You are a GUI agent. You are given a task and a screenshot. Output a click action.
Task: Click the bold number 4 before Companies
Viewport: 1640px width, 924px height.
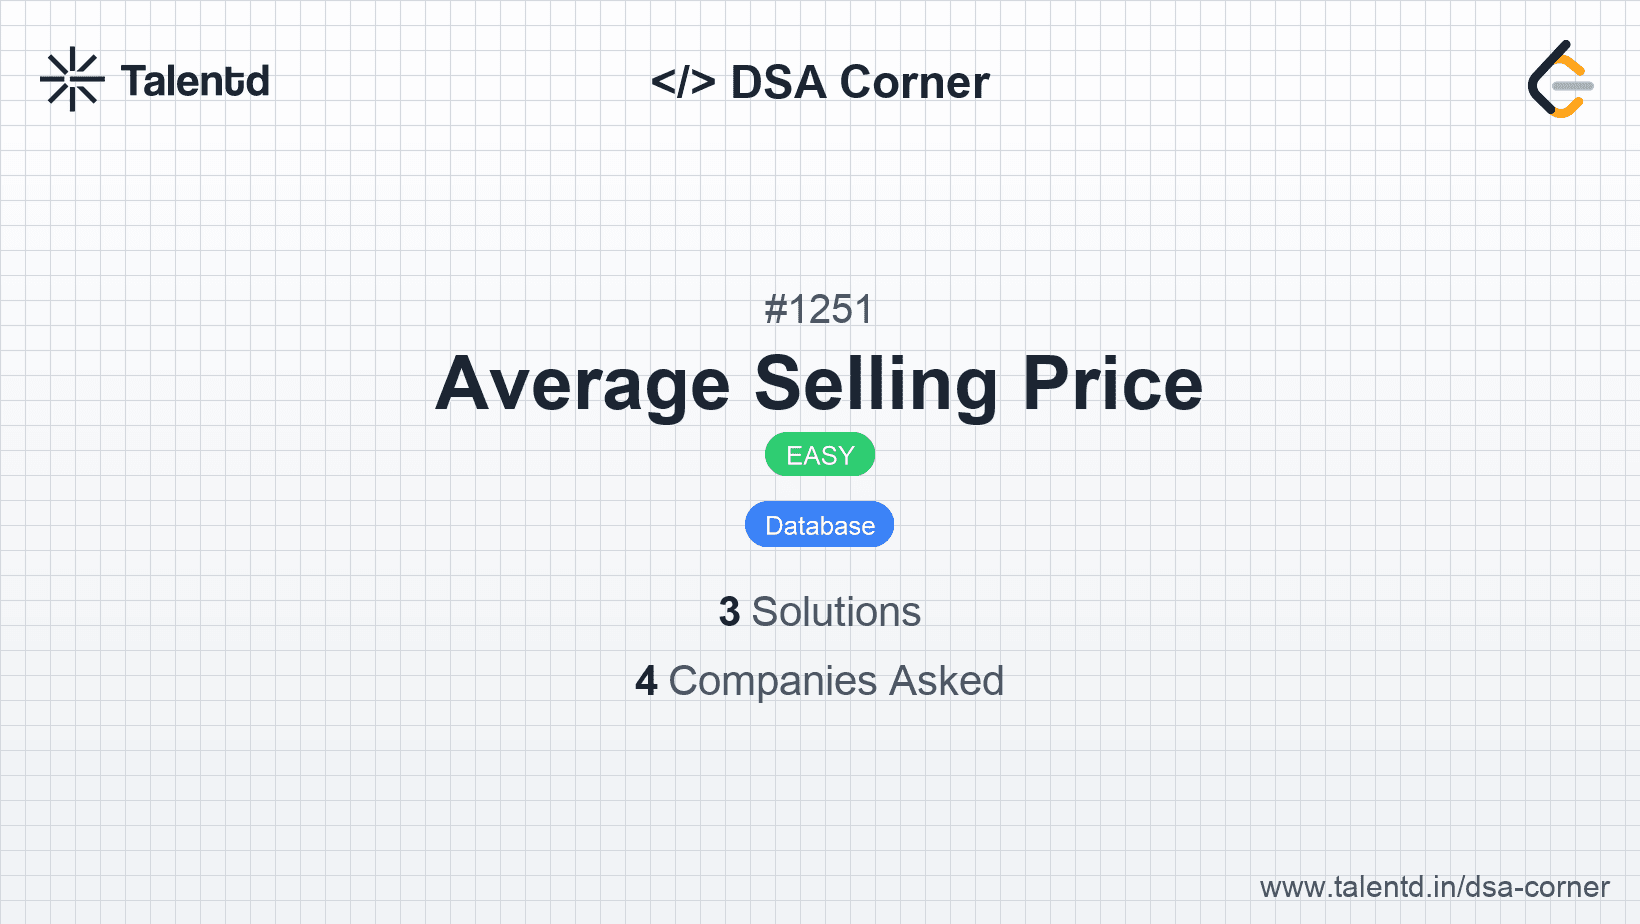(x=646, y=681)
